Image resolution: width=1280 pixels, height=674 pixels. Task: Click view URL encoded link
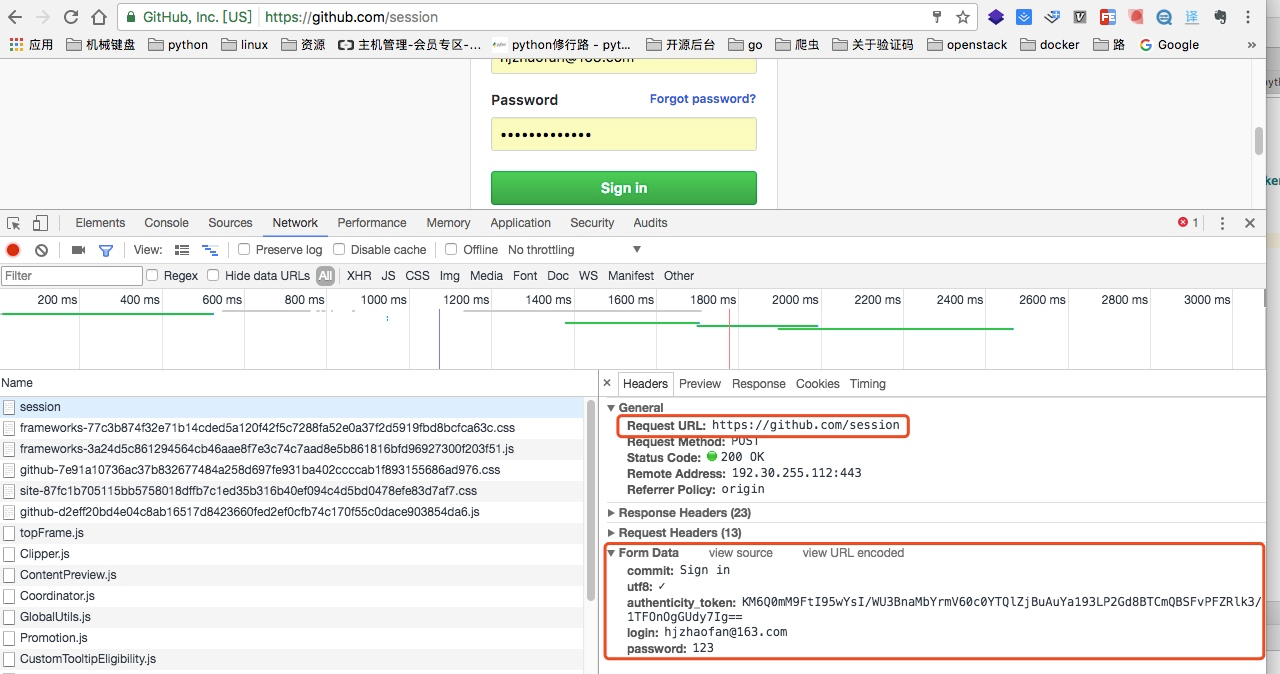coord(853,553)
